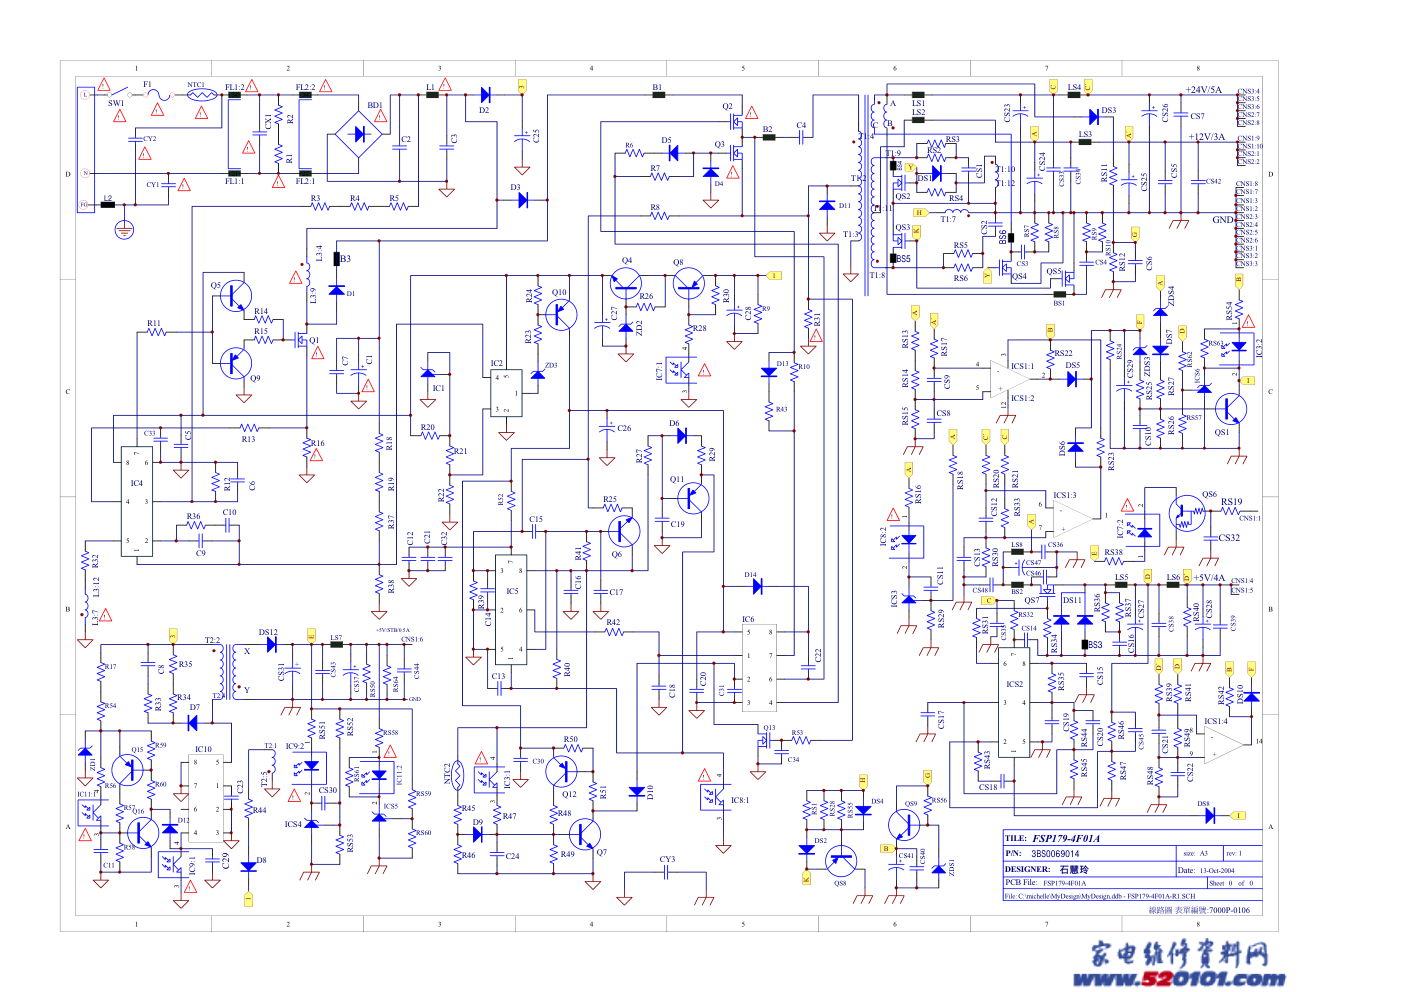Viewport: 1404px width, 992px height.
Task: Click the www.520101.com watermark link
Action: 1179,979
